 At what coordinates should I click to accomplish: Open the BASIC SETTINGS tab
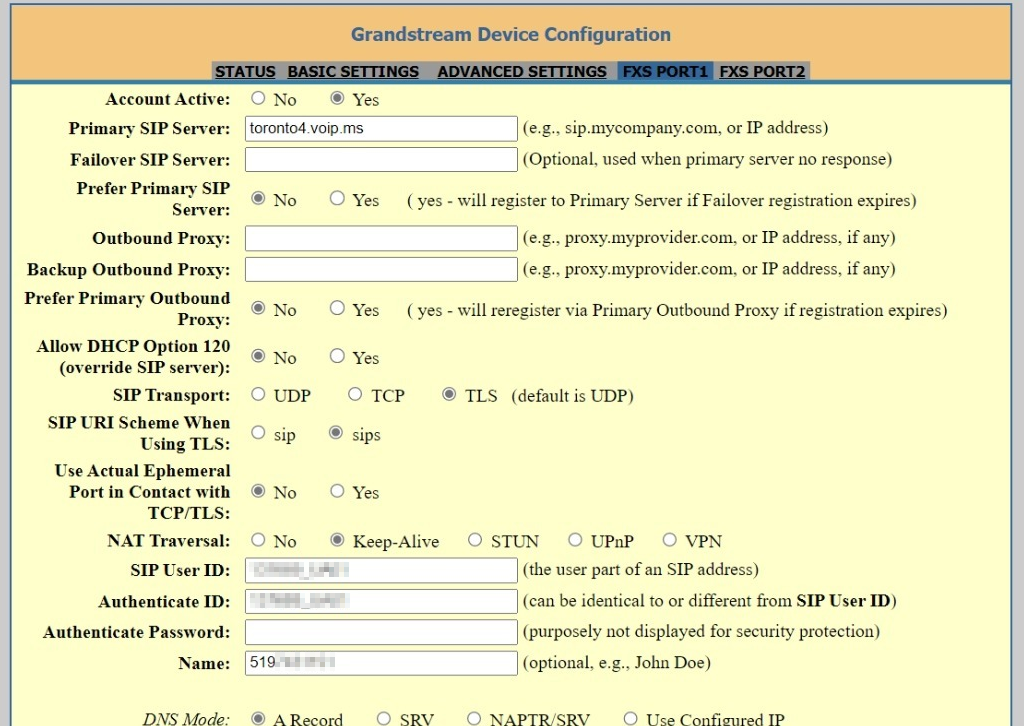click(353, 71)
